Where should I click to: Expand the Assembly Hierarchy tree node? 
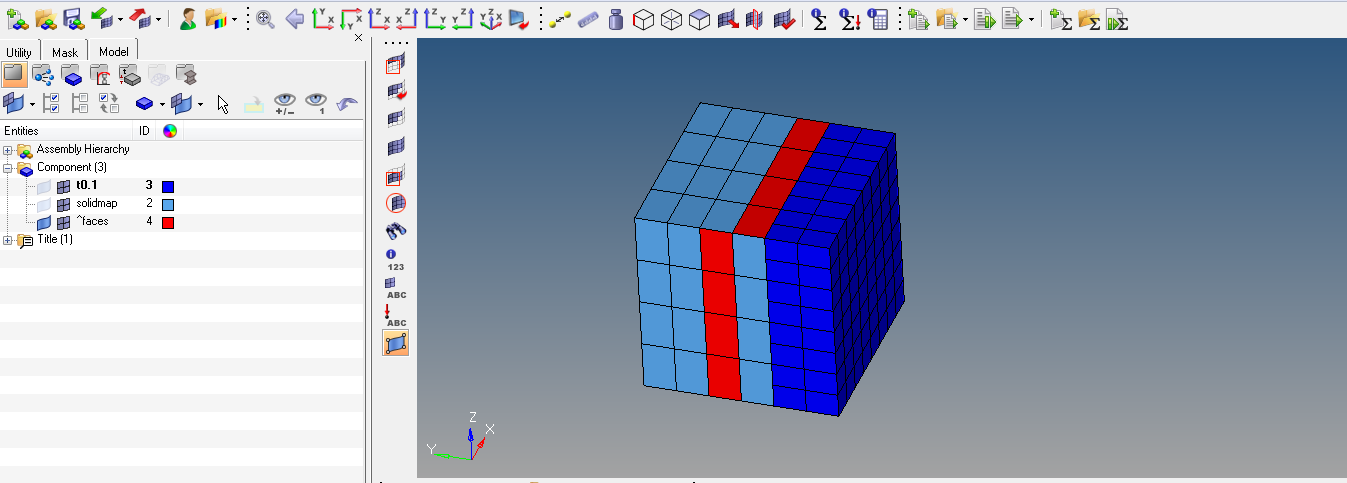[8, 150]
